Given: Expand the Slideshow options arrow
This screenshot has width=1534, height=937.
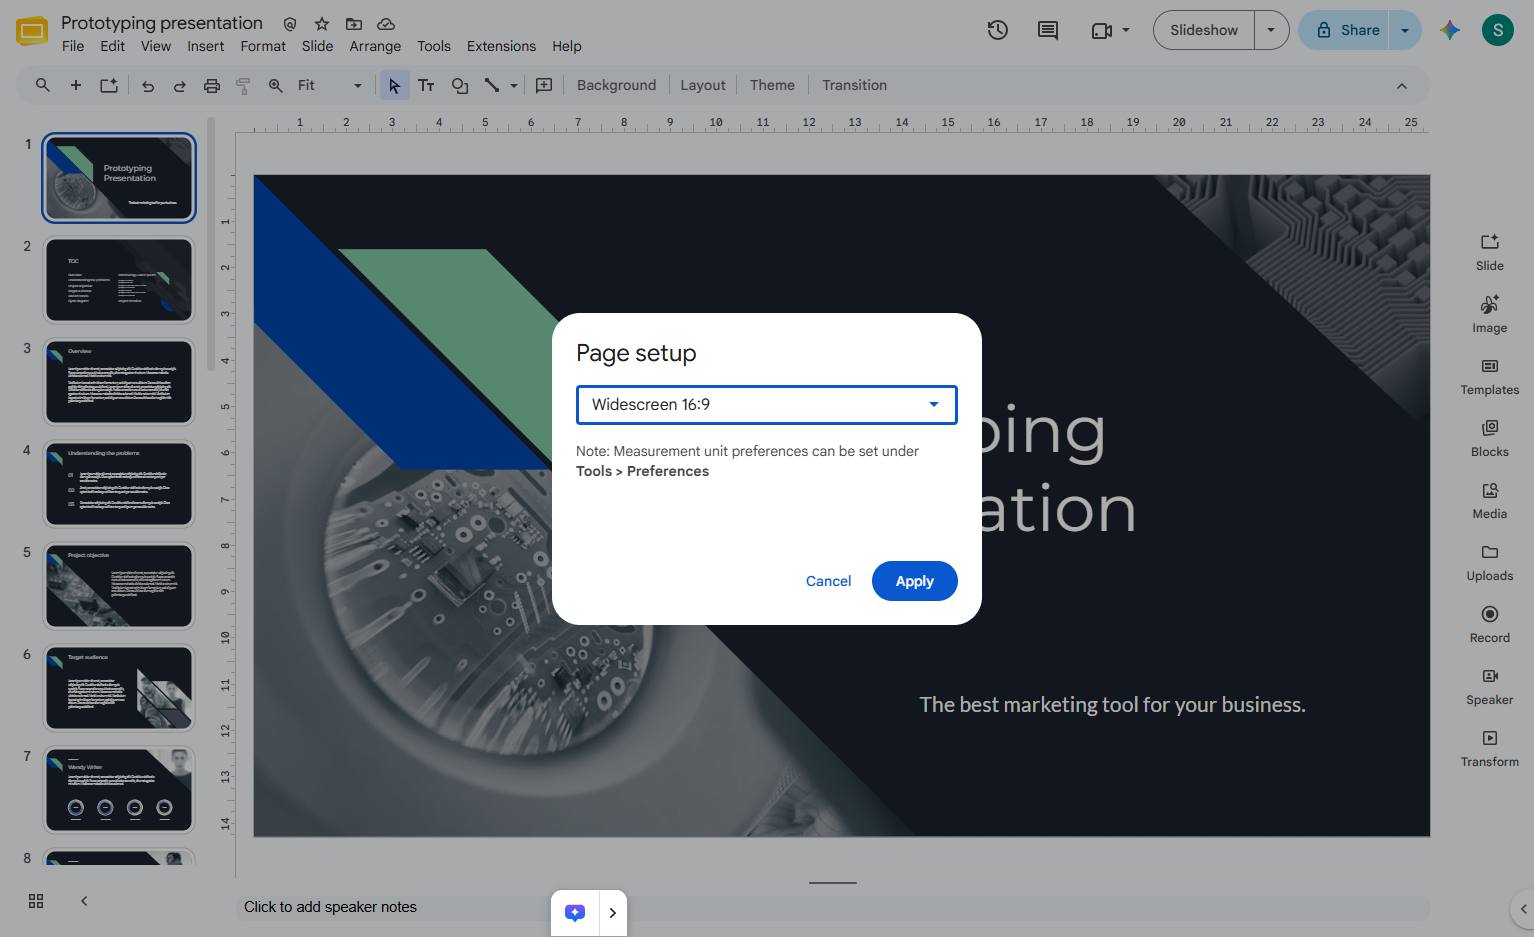Looking at the screenshot, I should [x=1271, y=30].
